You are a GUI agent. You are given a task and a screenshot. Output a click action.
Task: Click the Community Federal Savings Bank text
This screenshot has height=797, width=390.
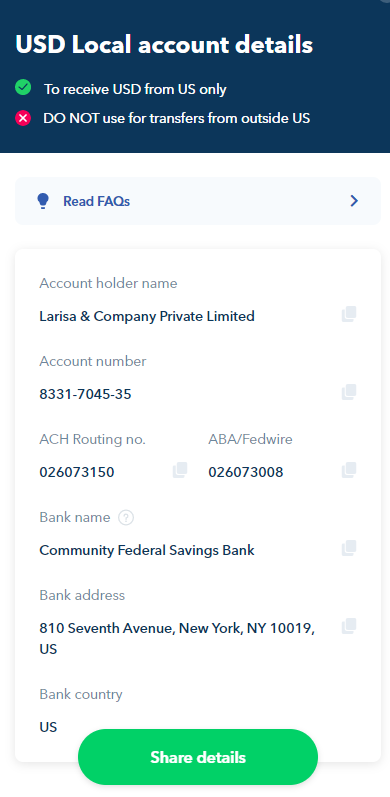(x=147, y=550)
